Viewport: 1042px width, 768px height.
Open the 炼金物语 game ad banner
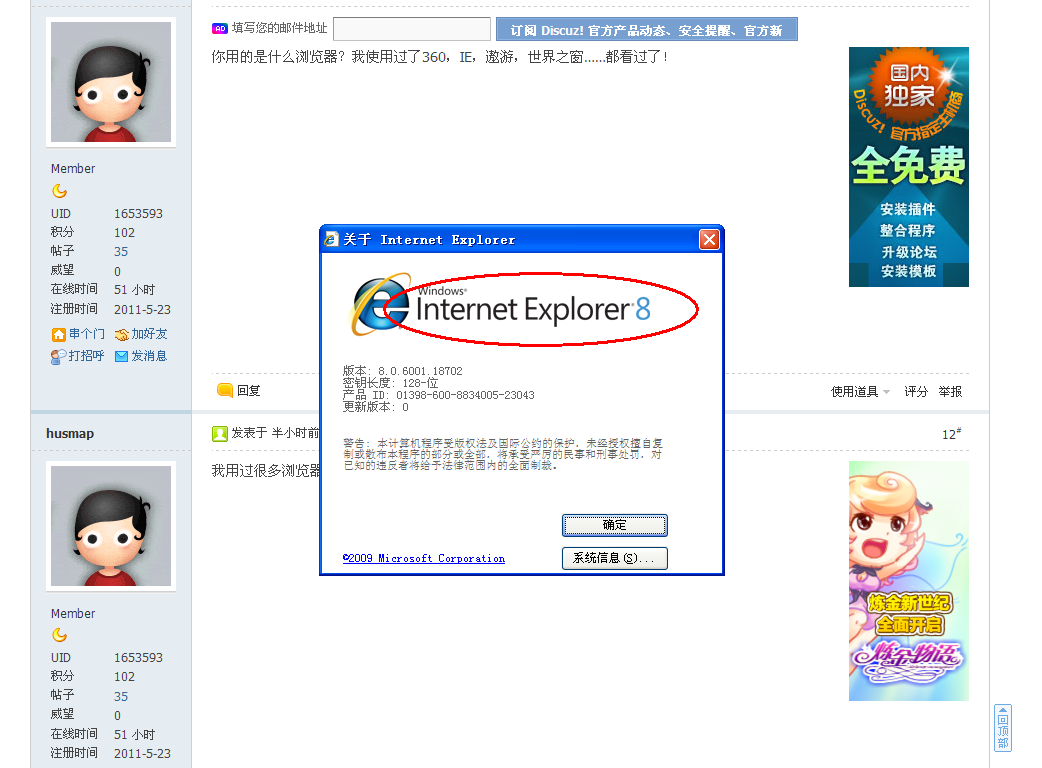(x=908, y=581)
